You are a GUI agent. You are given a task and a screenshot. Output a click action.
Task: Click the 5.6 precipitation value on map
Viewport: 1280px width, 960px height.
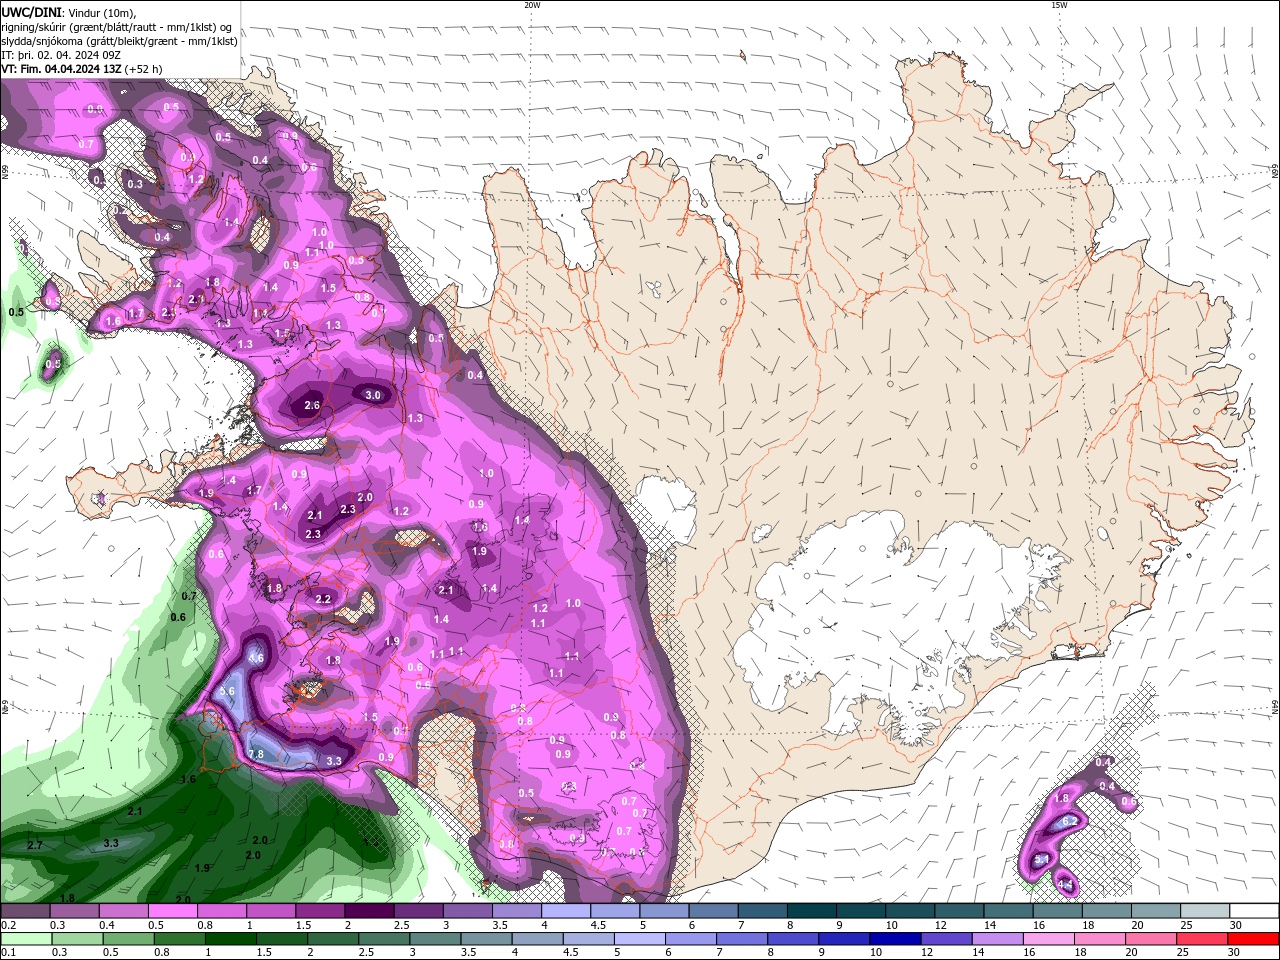pyautogui.click(x=227, y=691)
